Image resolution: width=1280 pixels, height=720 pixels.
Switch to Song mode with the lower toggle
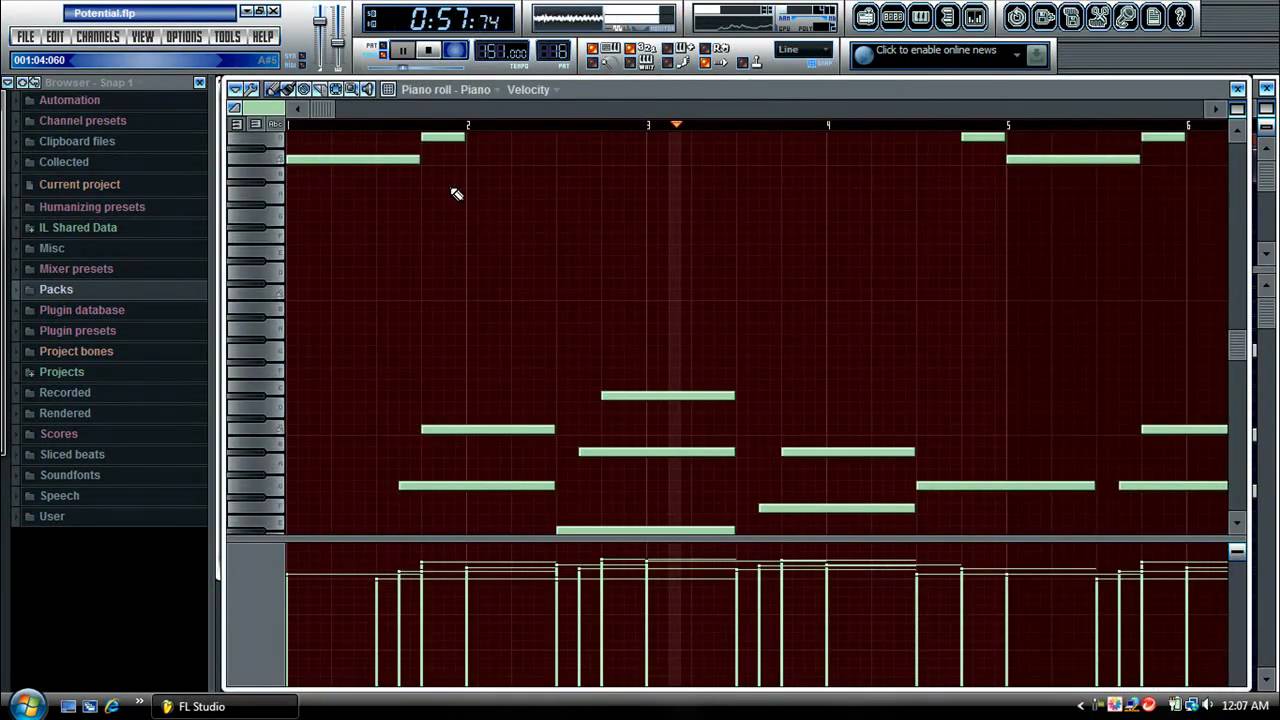(383, 55)
